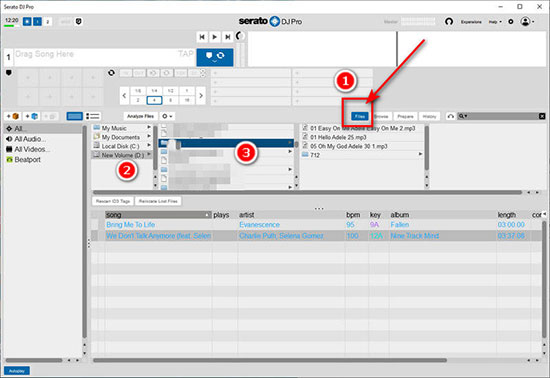
Task: Open the search magnifier dropdown
Action: [x=463, y=116]
